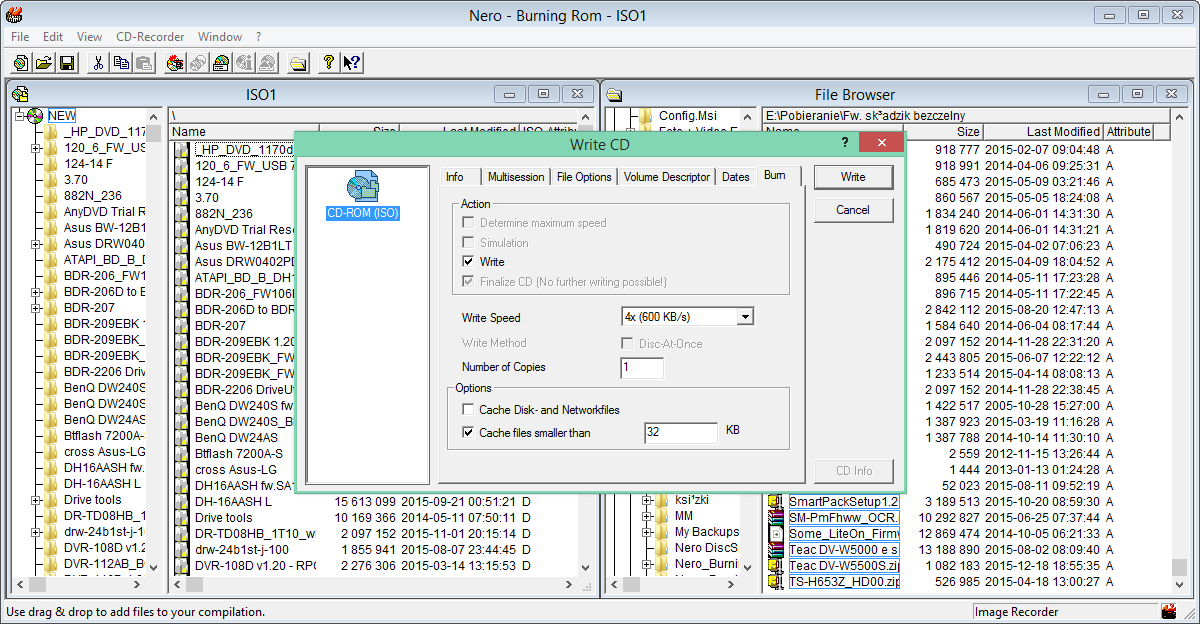
Task: Open the CD-Recorder menu
Action: [x=150, y=37]
